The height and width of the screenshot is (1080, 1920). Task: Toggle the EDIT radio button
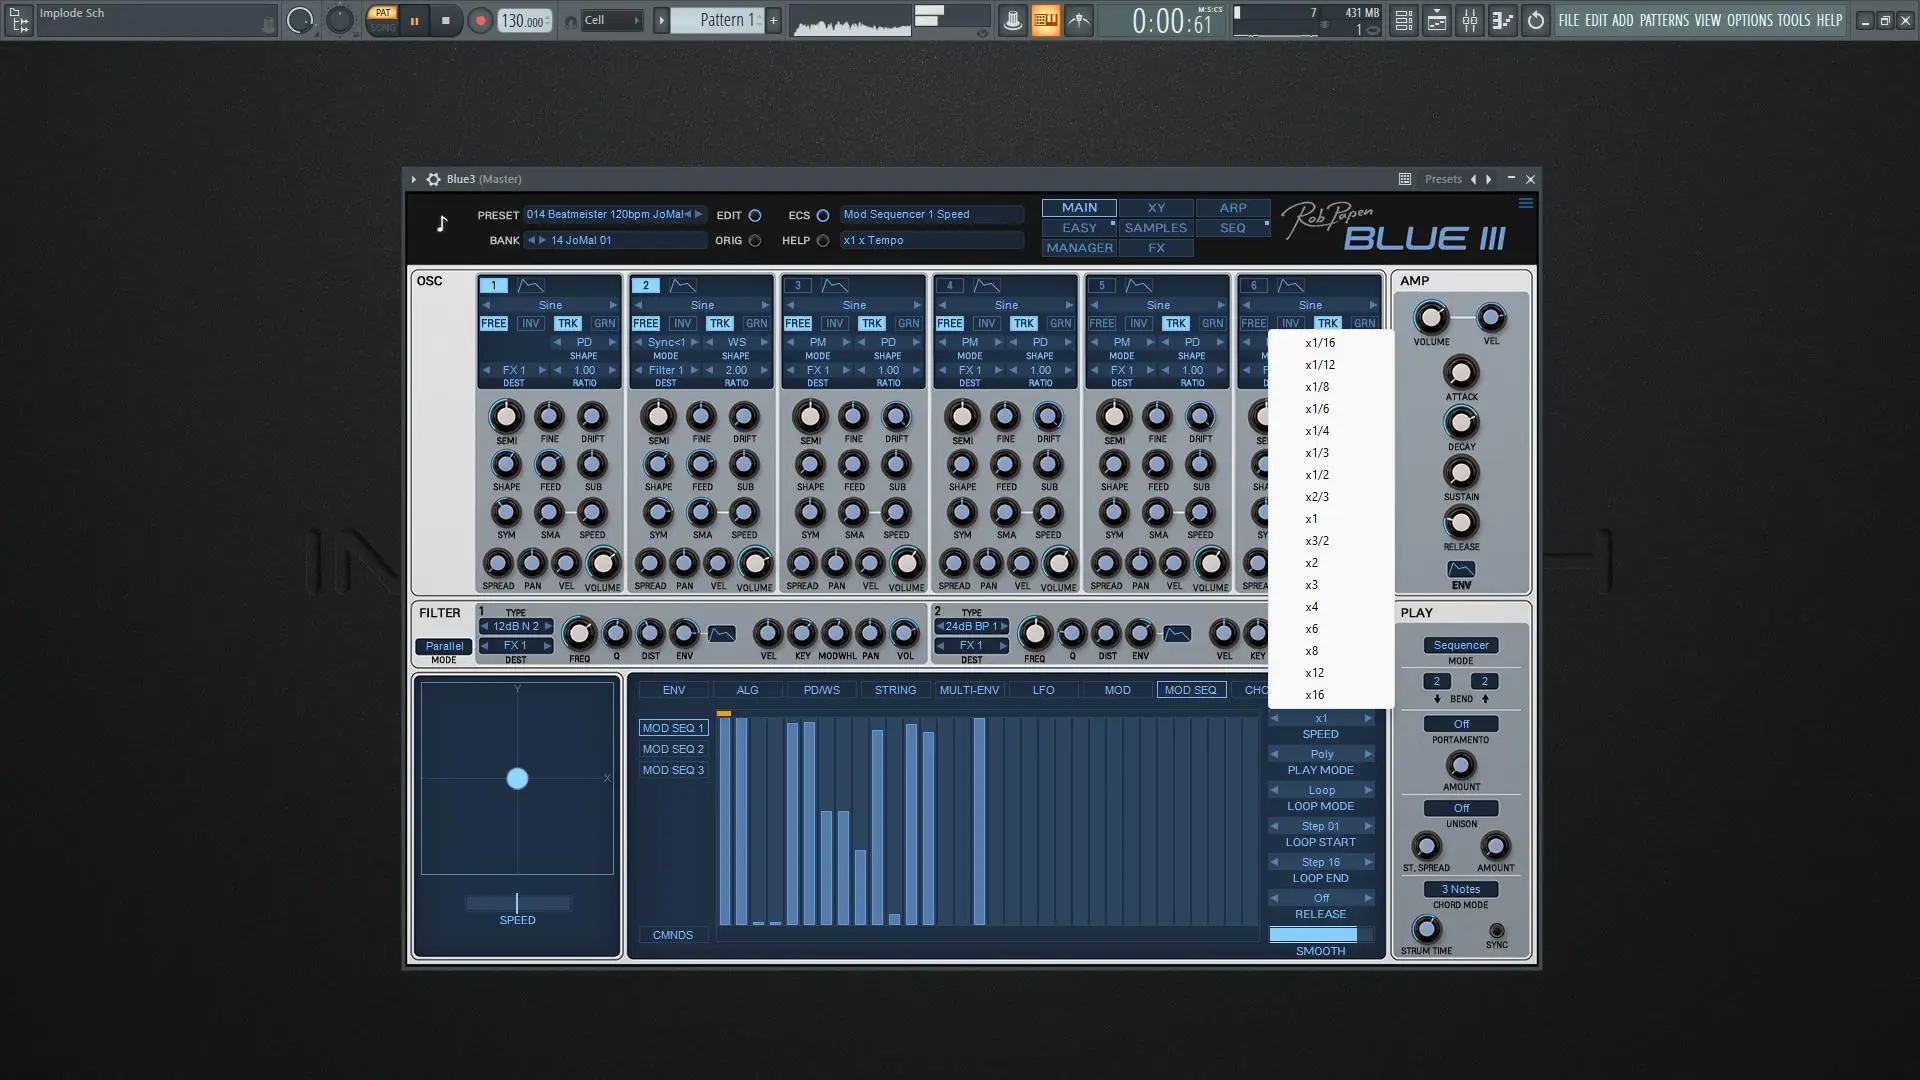click(755, 215)
